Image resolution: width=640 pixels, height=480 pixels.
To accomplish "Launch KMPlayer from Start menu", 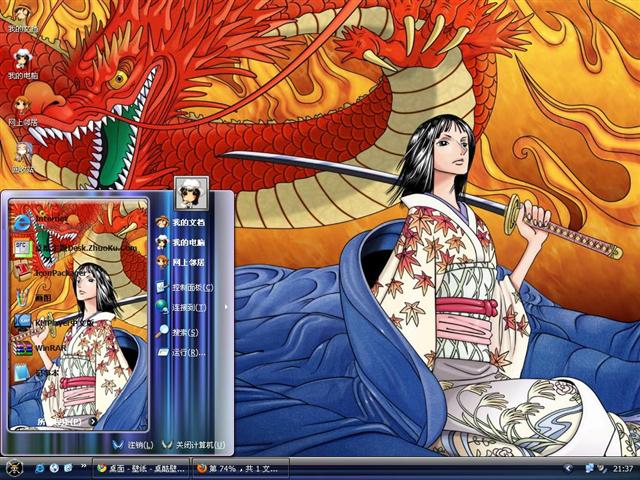I will (53, 322).
